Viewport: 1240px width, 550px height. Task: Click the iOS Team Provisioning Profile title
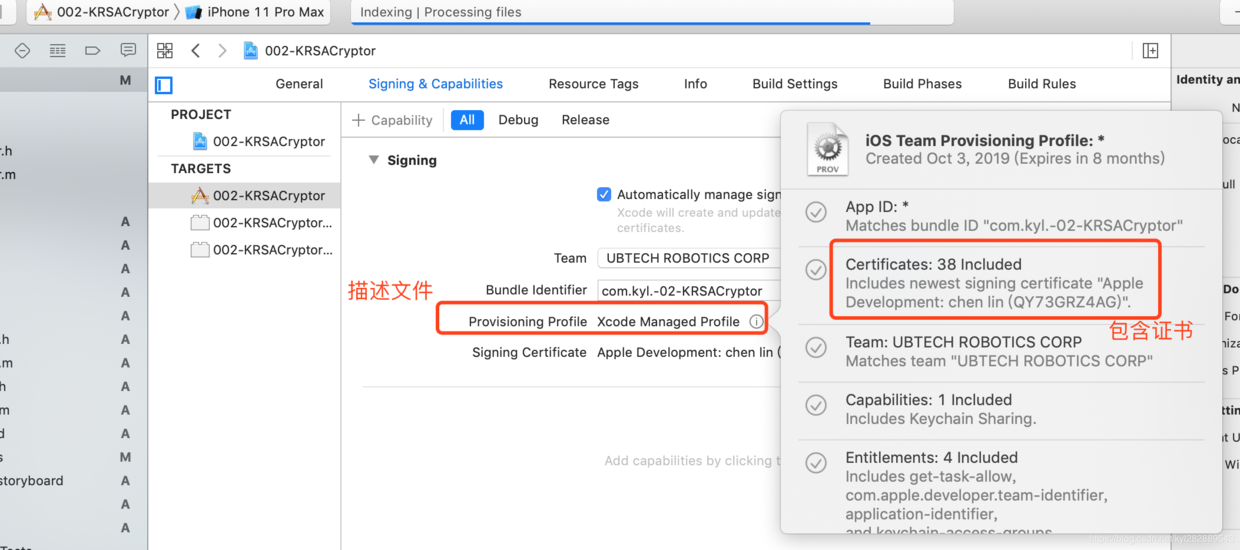click(x=985, y=141)
